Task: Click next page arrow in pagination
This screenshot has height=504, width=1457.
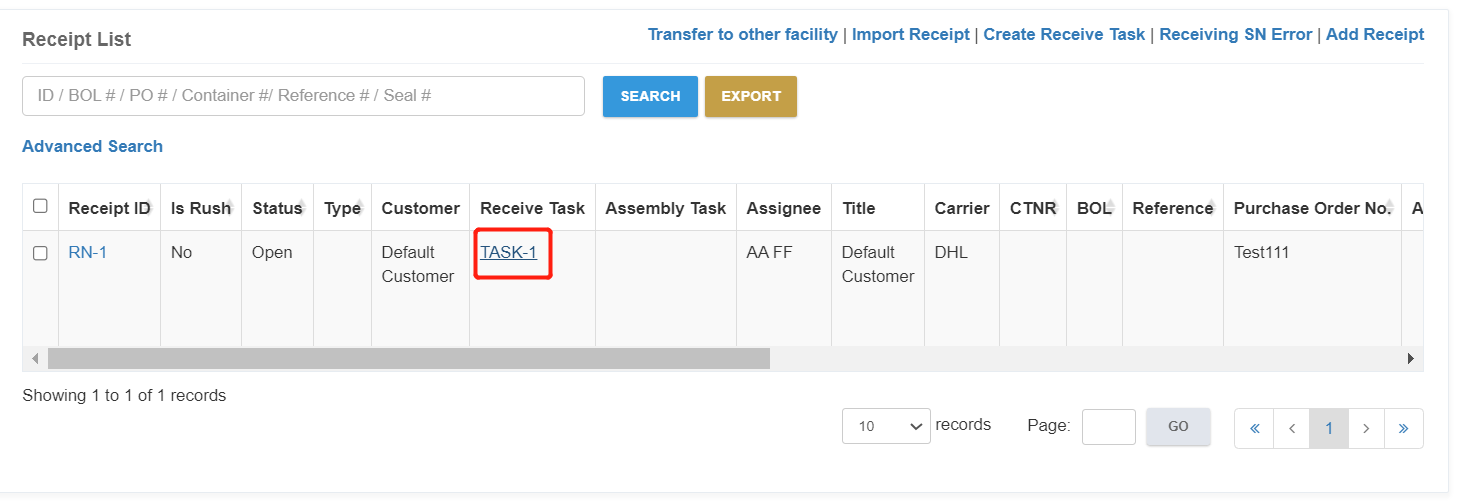Action: tap(1366, 428)
